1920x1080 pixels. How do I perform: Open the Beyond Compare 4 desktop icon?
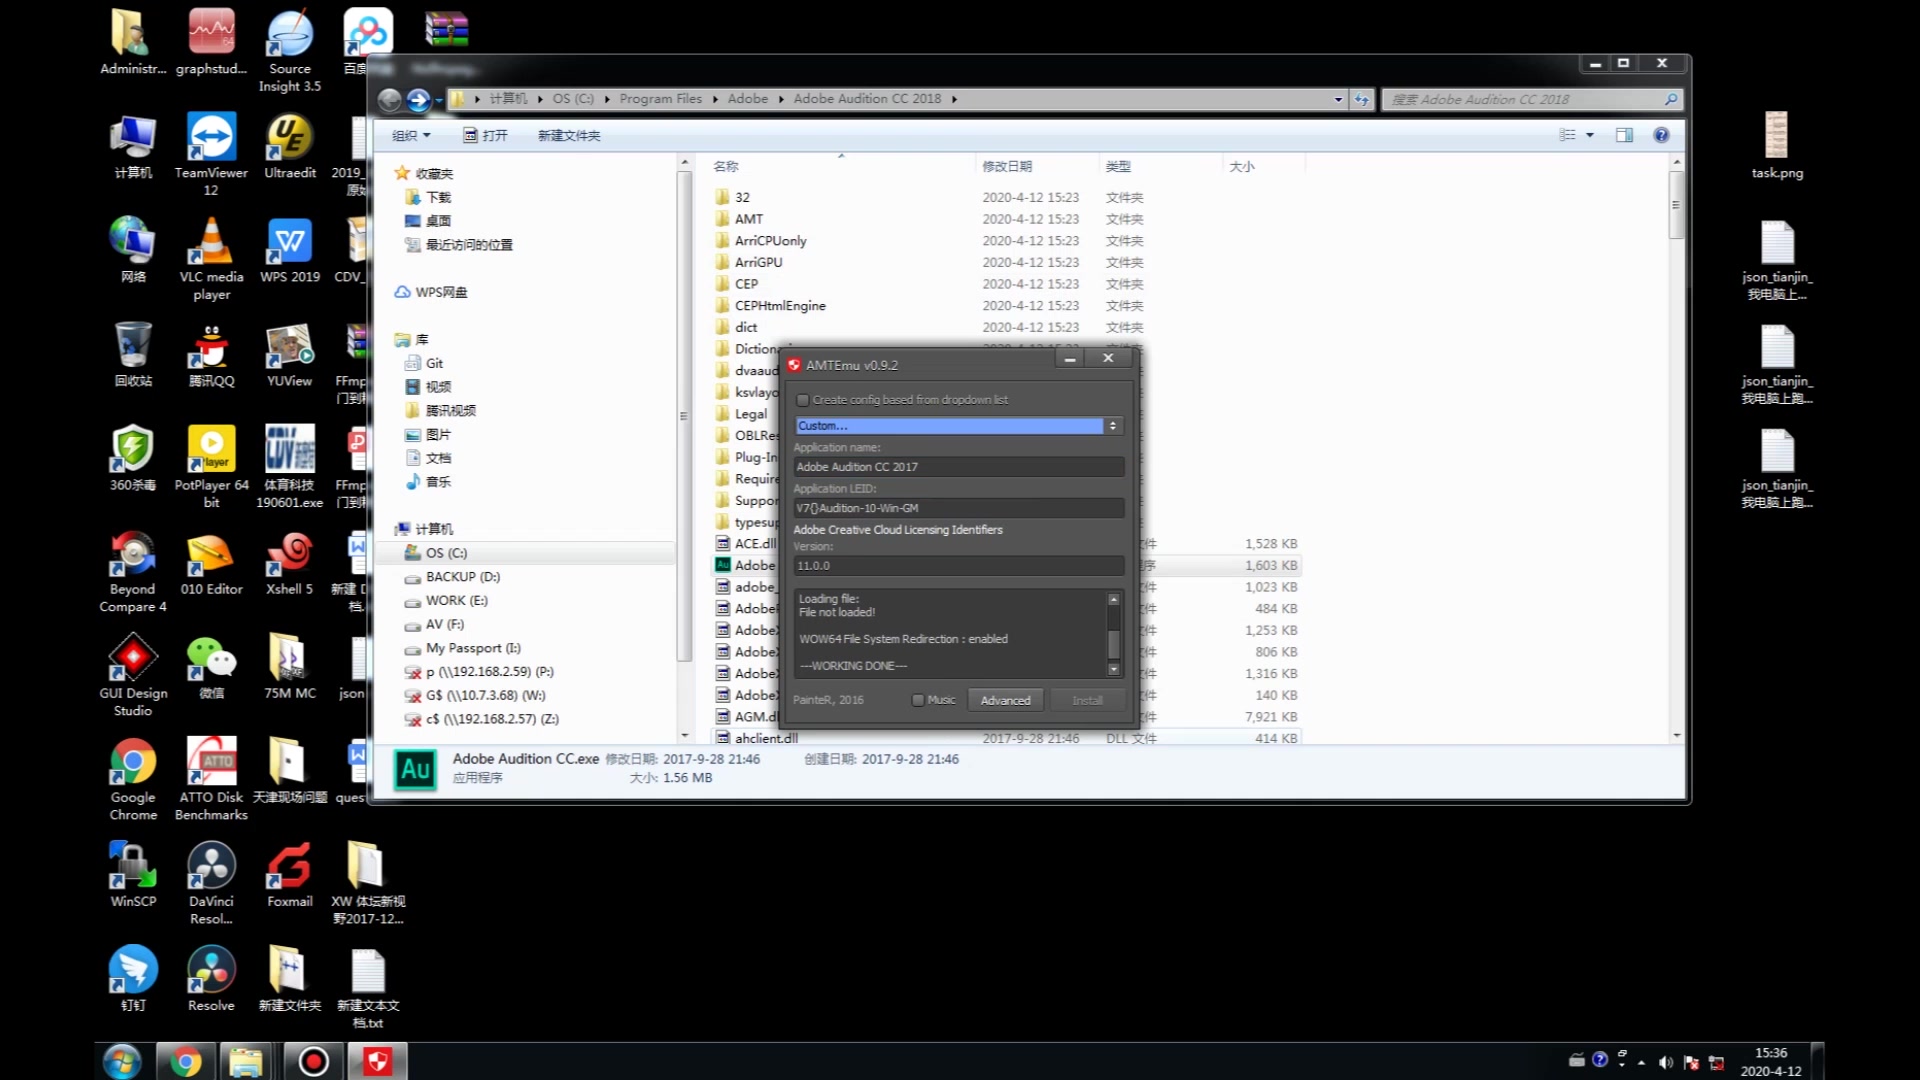[133, 570]
